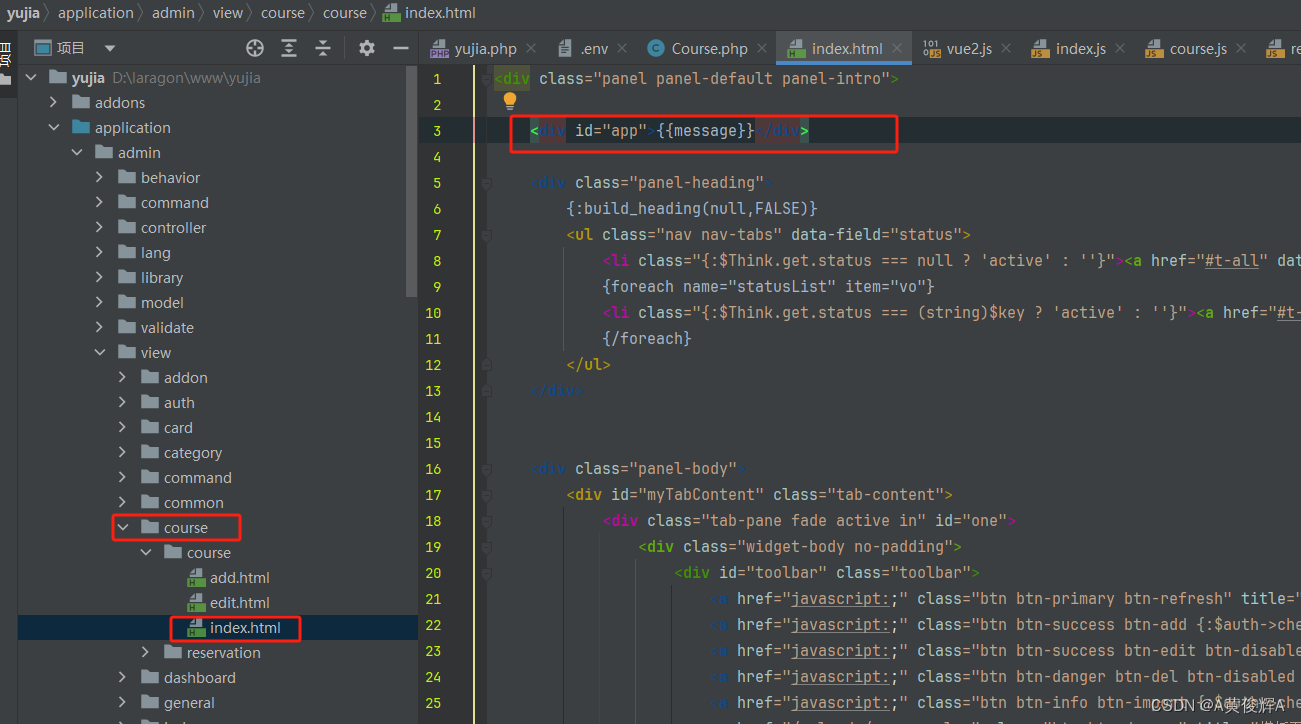
Task: Click the view breadcrumb link
Action: [x=227, y=13]
